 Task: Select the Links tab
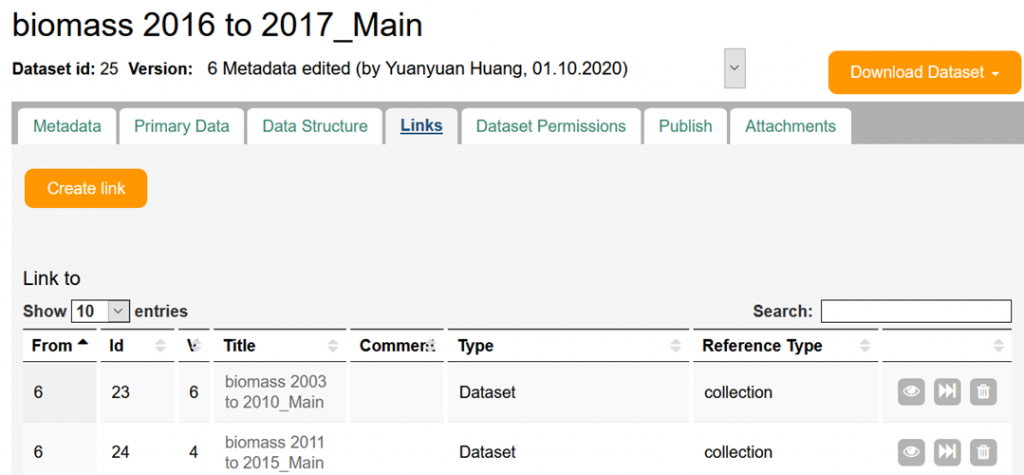coord(421,126)
